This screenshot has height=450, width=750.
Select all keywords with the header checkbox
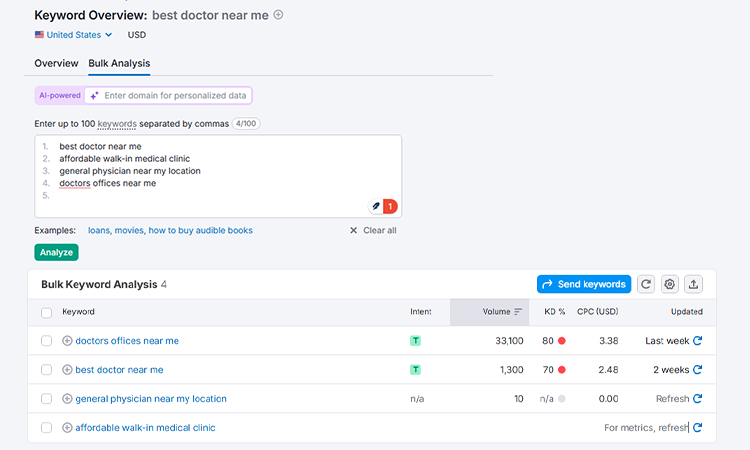pyautogui.click(x=46, y=313)
